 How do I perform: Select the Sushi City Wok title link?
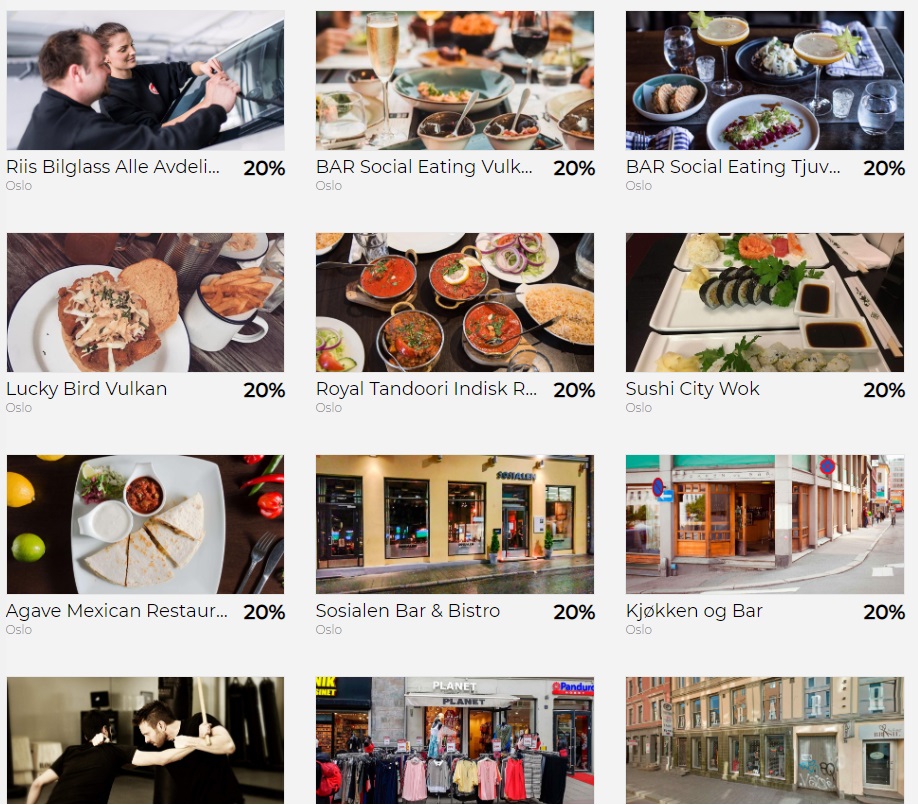(x=693, y=389)
